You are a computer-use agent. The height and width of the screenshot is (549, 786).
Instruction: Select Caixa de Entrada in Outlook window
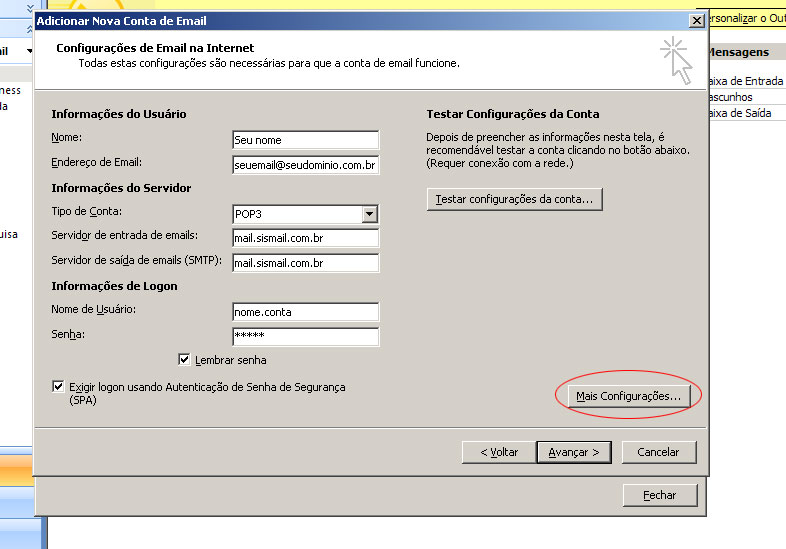point(745,81)
